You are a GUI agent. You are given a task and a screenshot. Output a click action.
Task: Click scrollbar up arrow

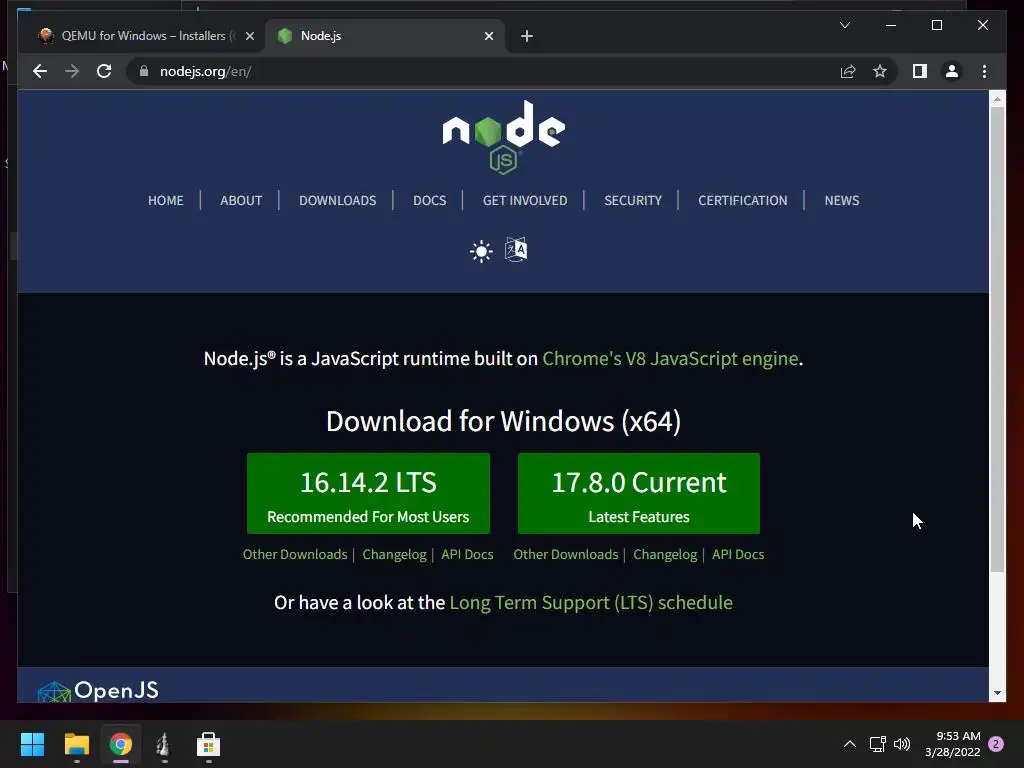pyautogui.click(x=997, y=99)
